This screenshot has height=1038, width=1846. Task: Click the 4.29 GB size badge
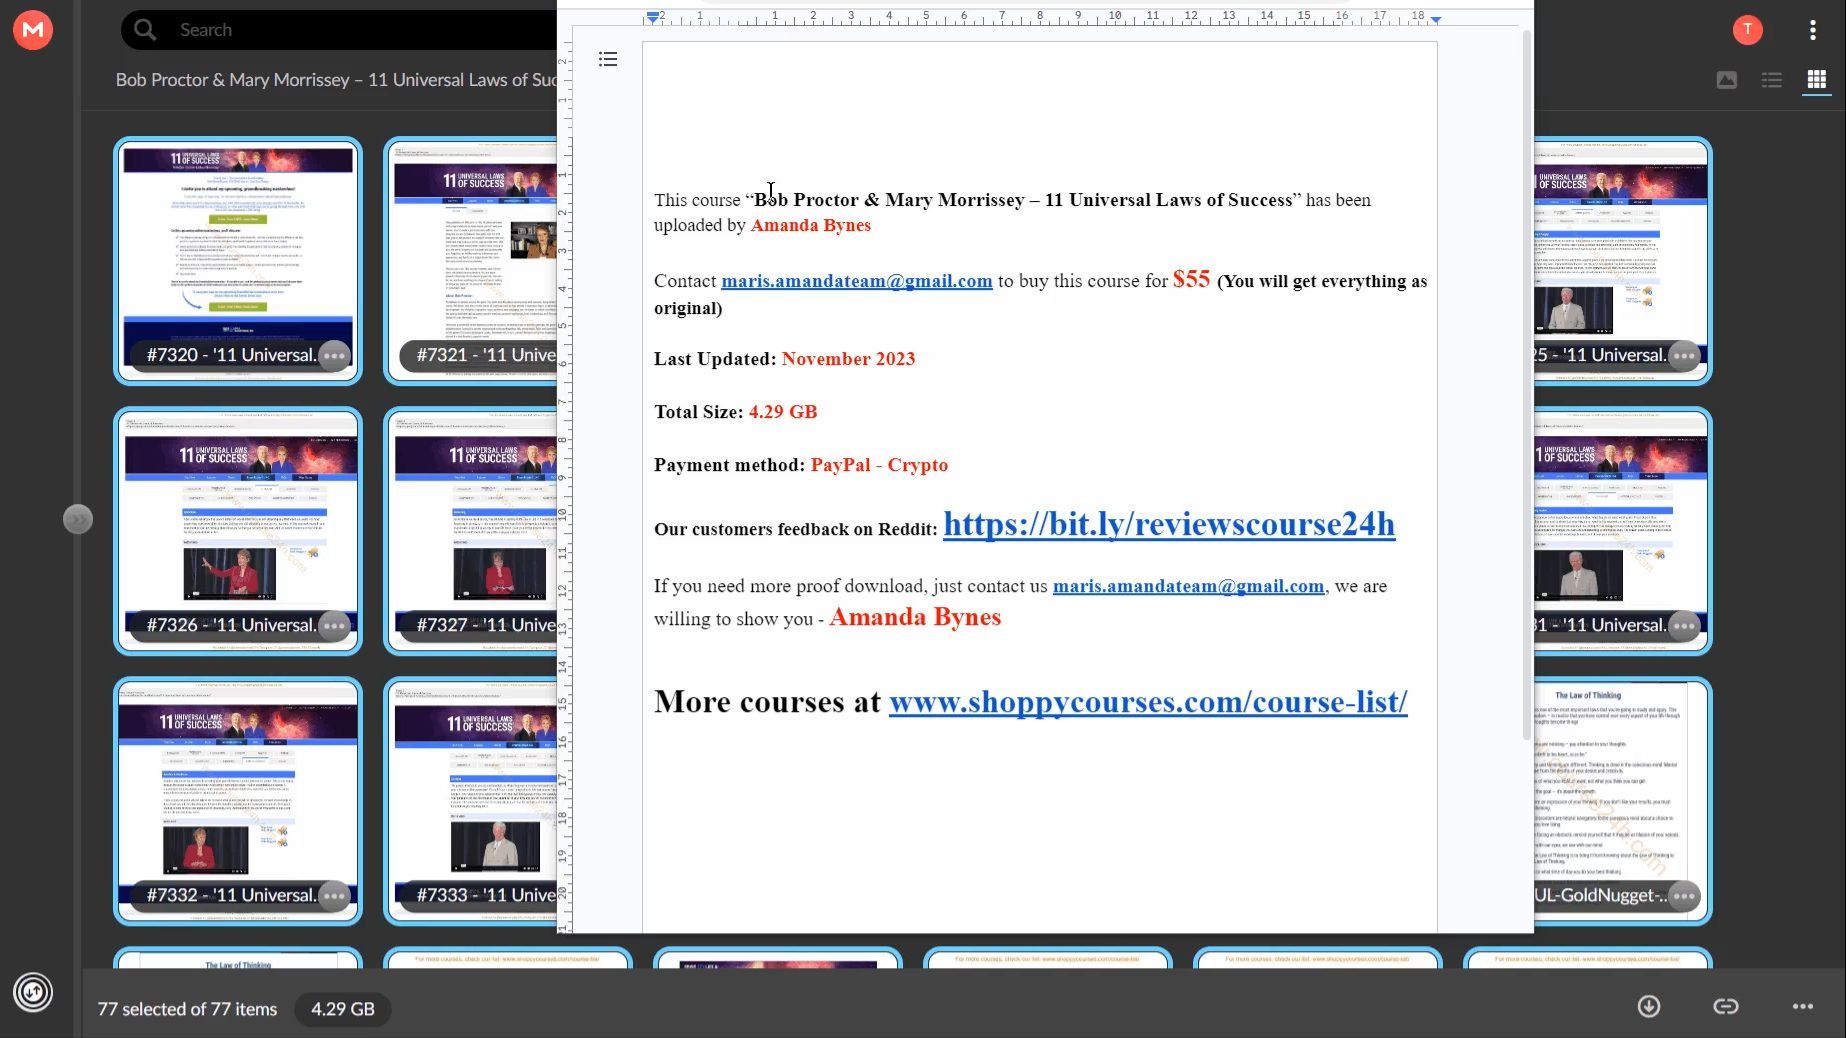343,1009
